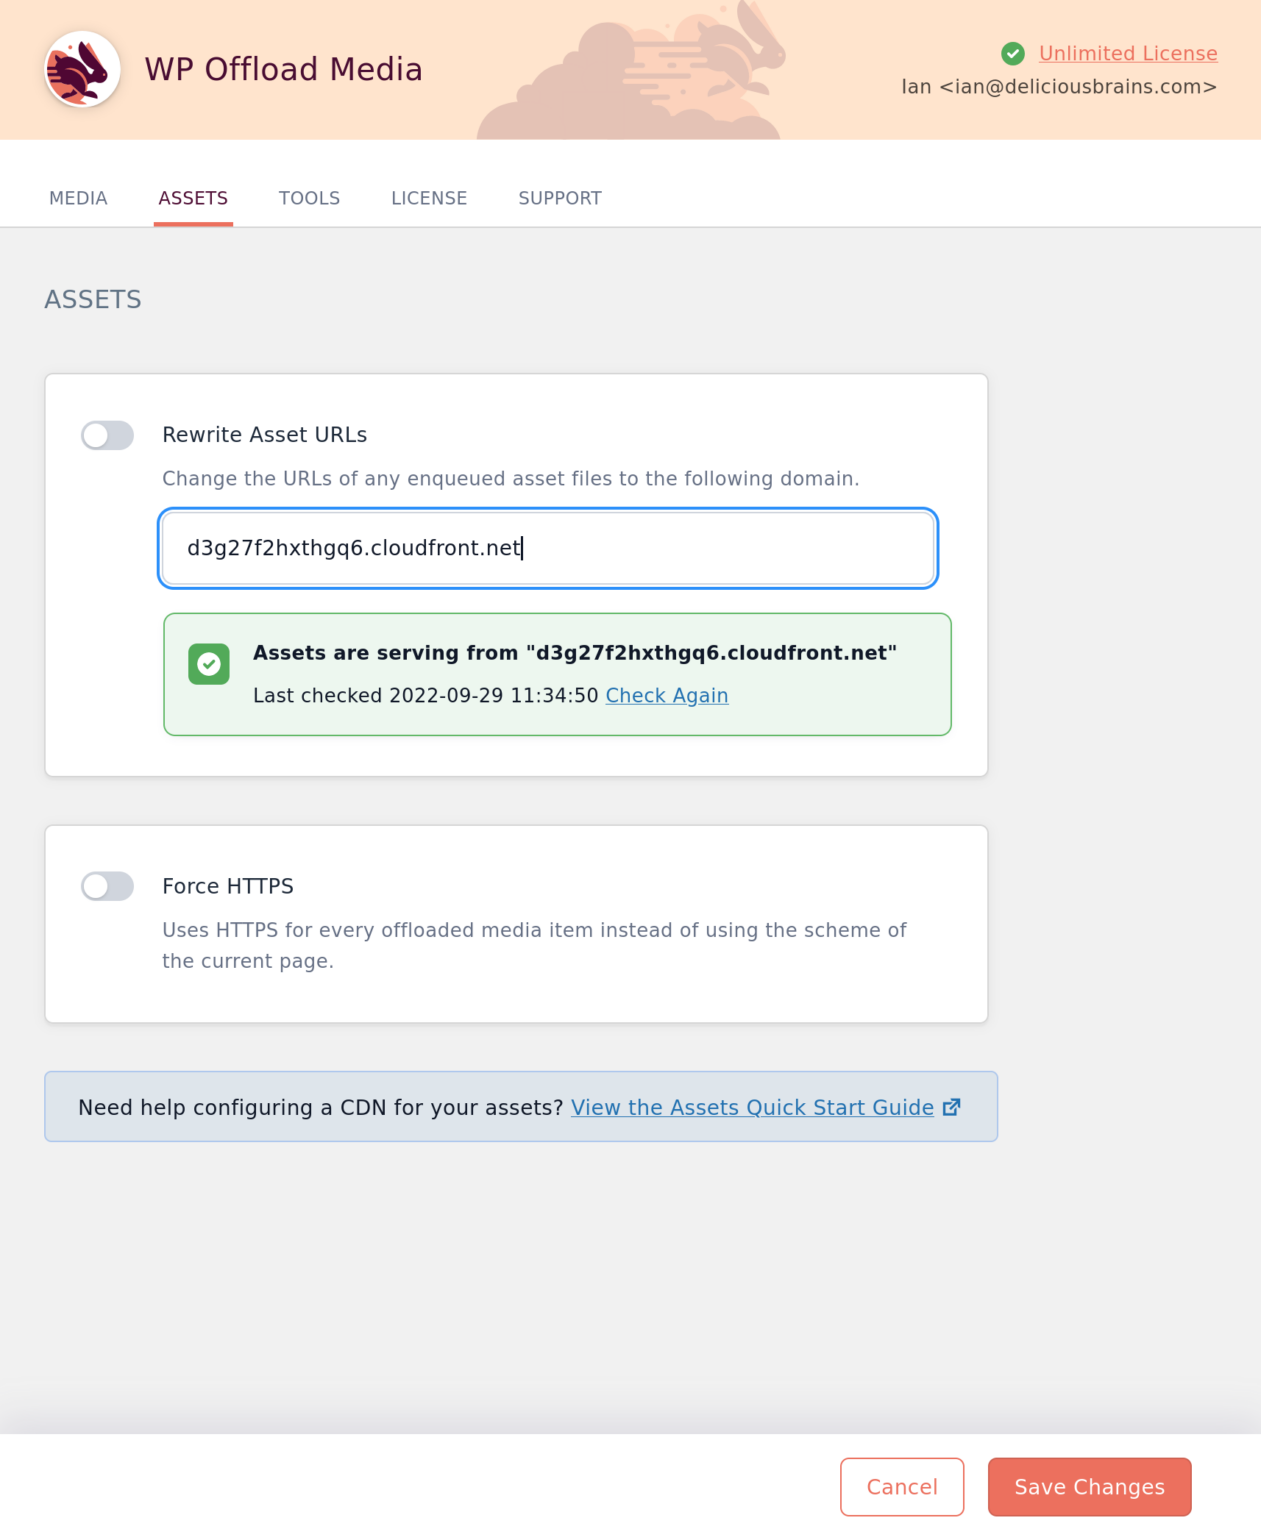Turn on the Force HTTPS toggle
Viewport: 1261px width, 1540px height.
[x=107, y=886]
